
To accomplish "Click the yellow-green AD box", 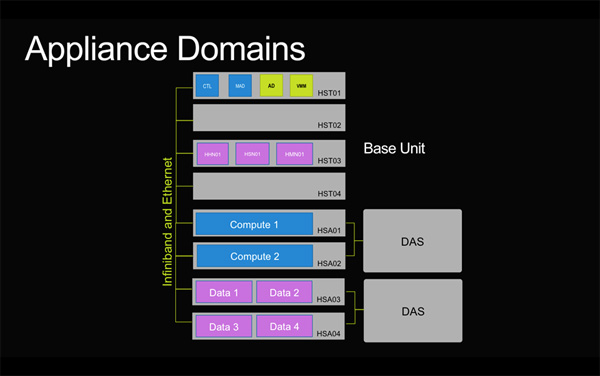I will pos(271,85).
